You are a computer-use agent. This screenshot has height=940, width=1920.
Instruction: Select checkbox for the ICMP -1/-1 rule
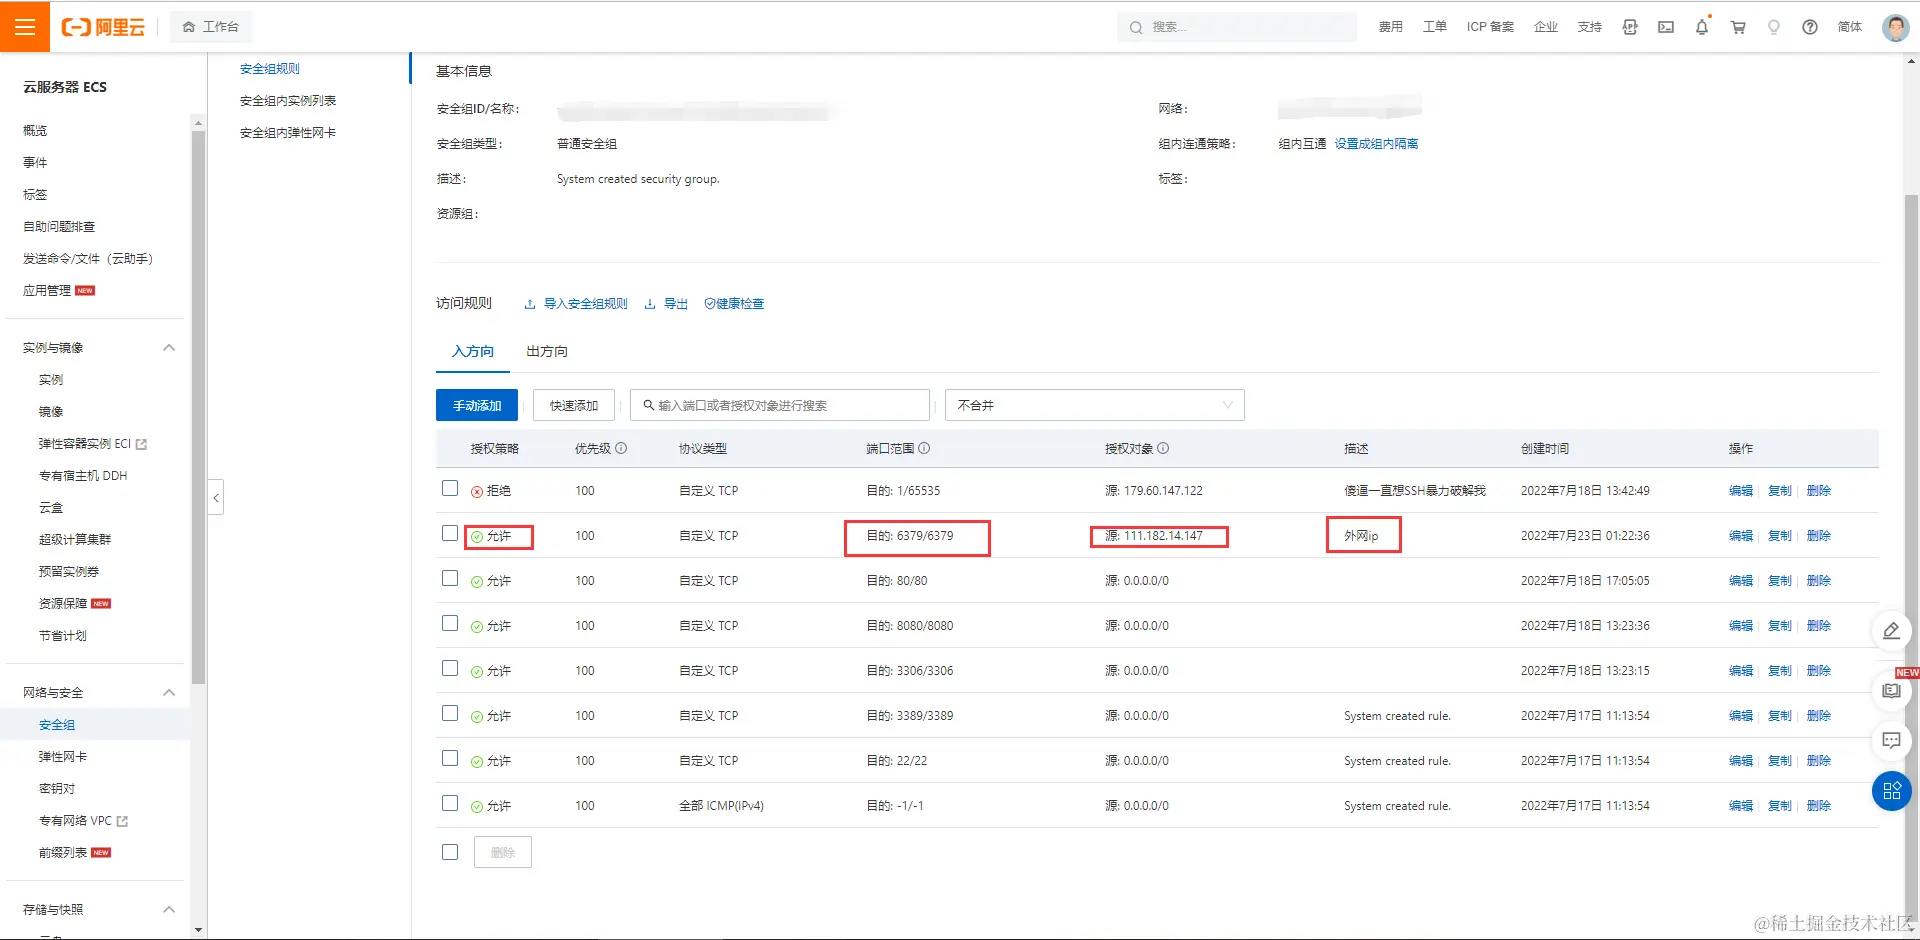(450, 804)
